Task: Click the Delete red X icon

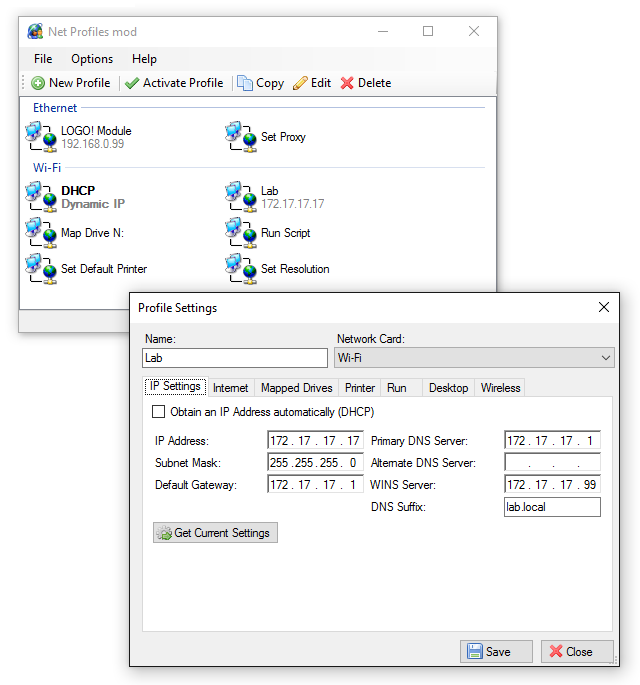Action: tap(347, 83)
